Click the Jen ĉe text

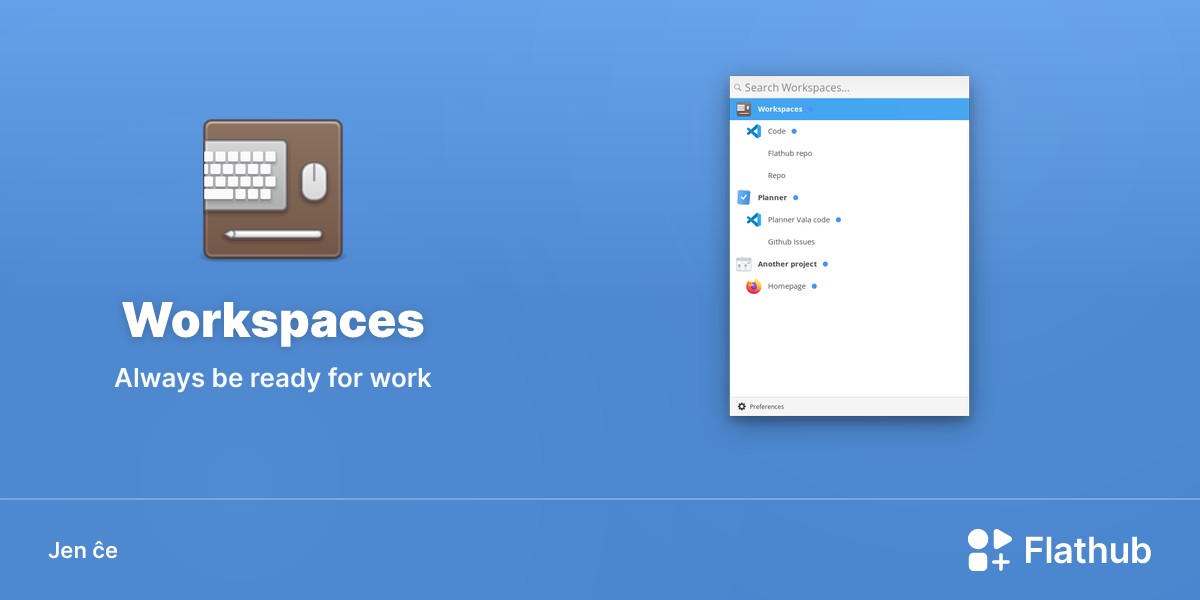tap(83, 550)
